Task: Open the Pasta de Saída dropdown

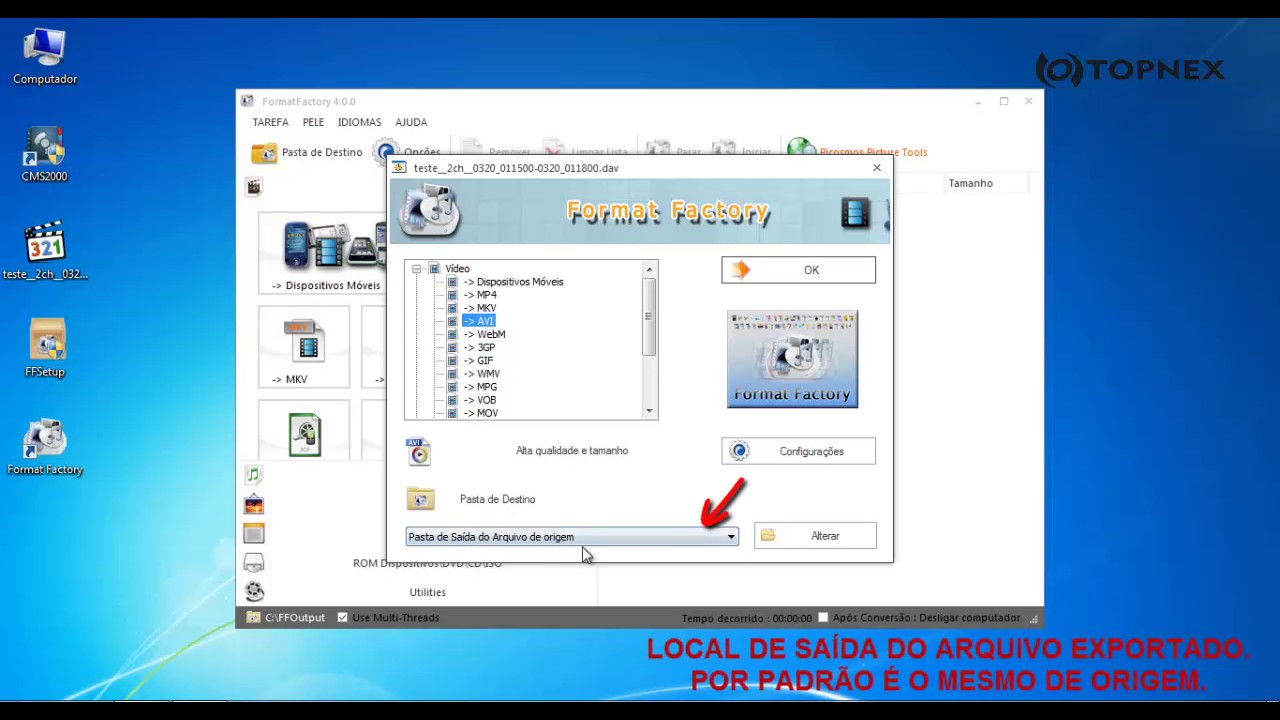Action: pos(572,537)
